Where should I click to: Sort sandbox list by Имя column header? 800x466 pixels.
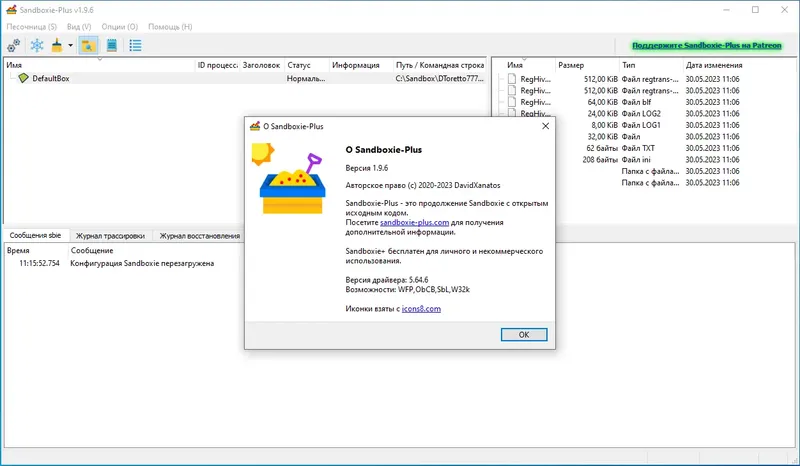[99, 65]
